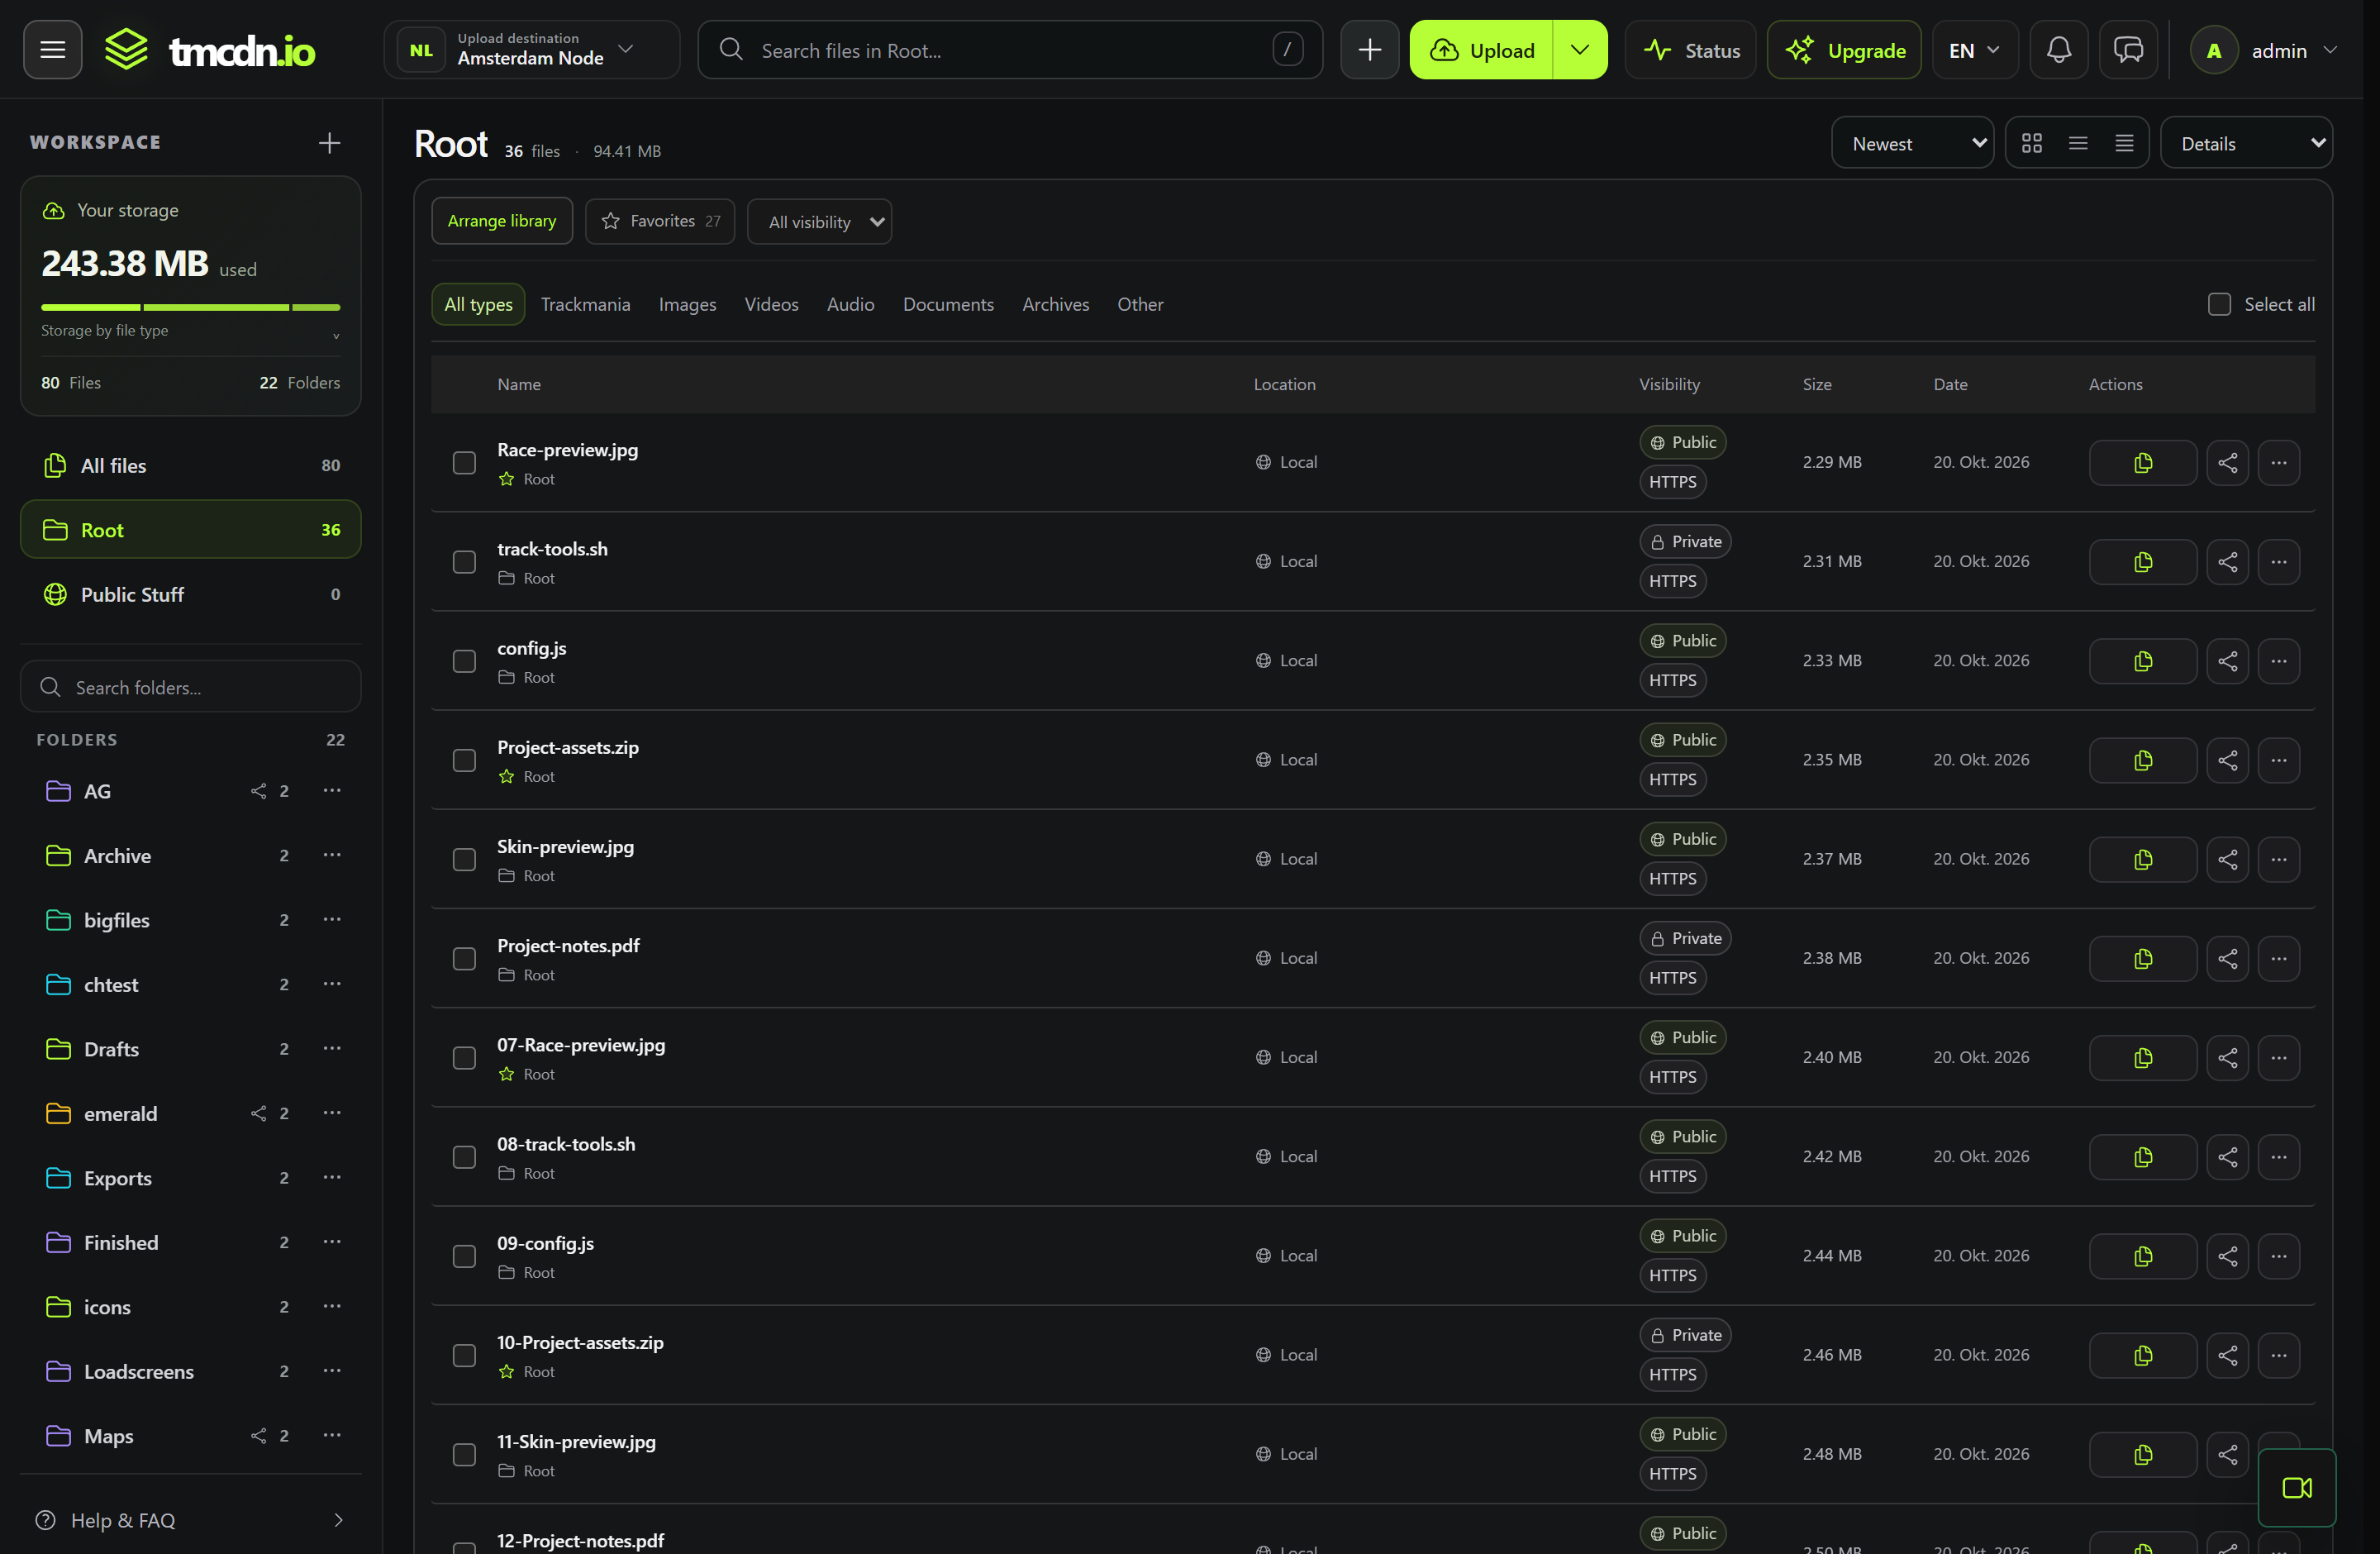Copy link for Project-assets.zip

[2142, 760]
